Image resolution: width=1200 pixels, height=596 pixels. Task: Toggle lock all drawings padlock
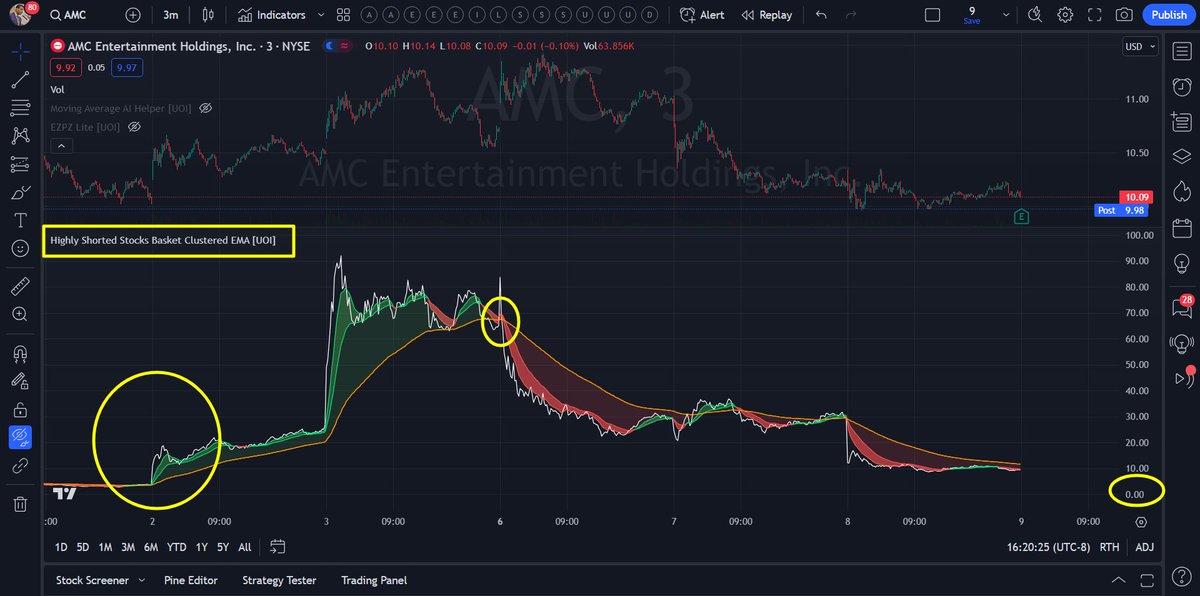(x=20, y=409)
